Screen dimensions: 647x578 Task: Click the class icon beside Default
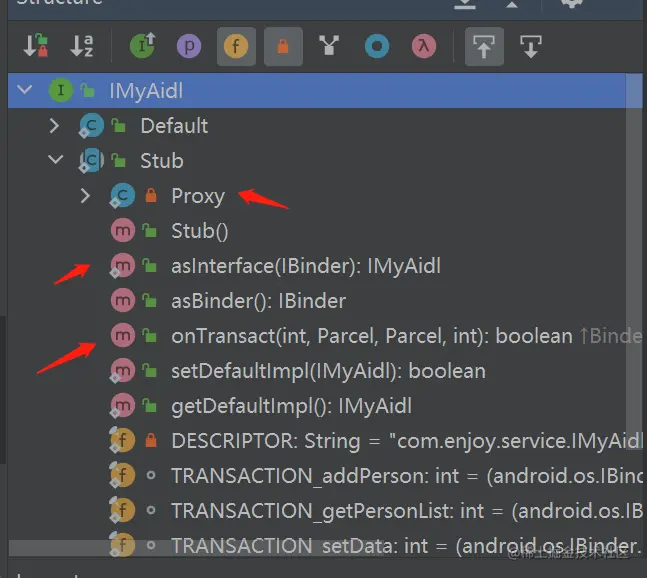click(x=91, y=125)
